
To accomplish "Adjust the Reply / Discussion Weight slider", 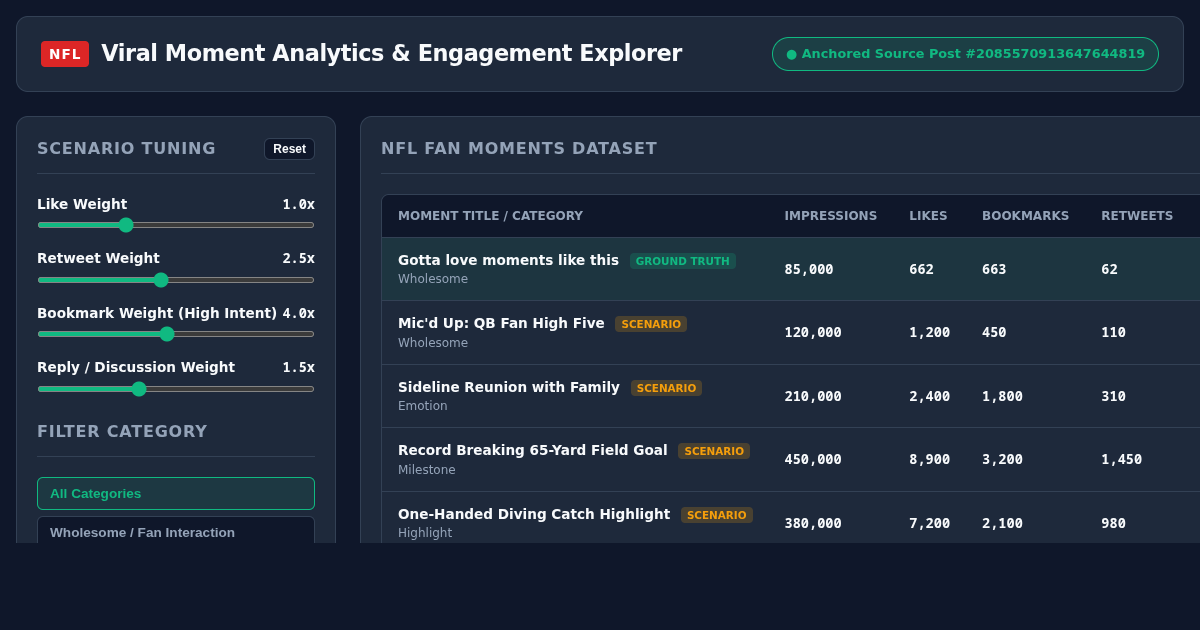I will pyautogui.click(x=176, y=389).
